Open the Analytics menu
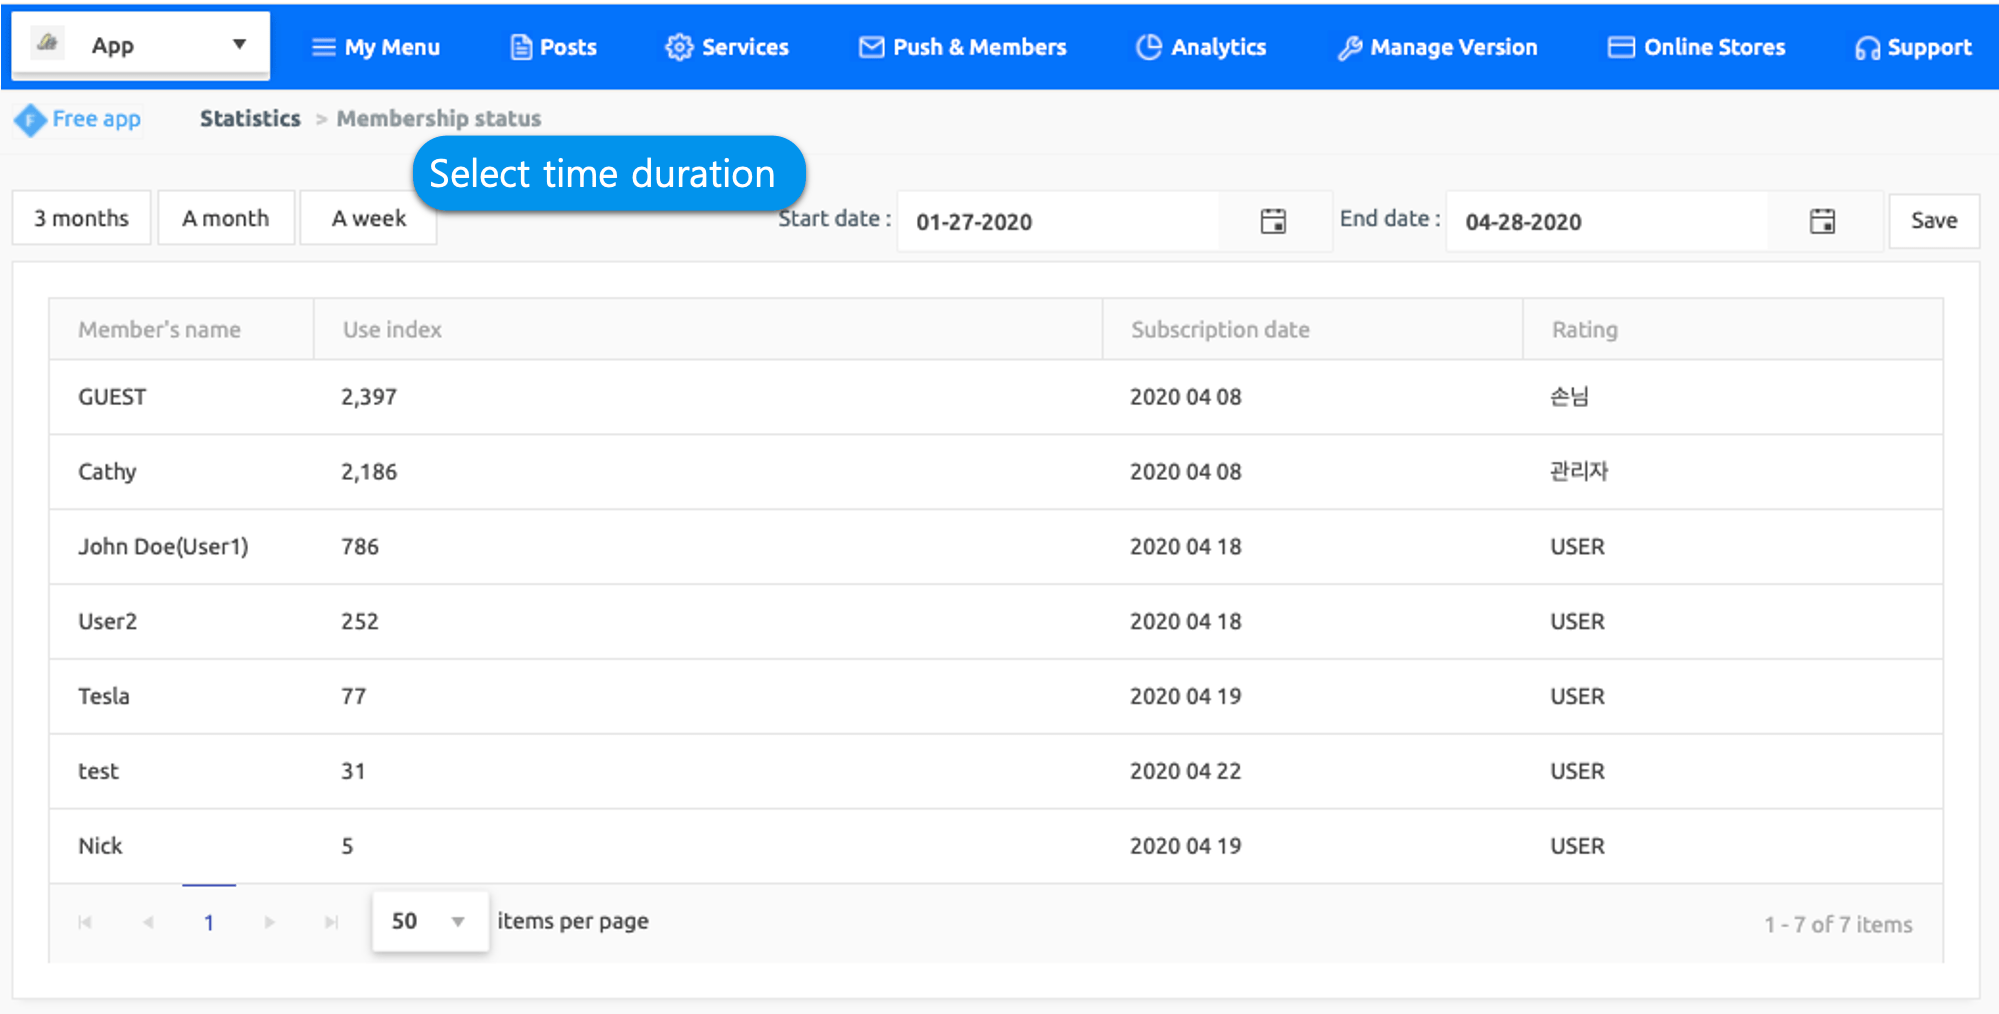This screenshot has height=1014, width=1999. coord(1201,47)
